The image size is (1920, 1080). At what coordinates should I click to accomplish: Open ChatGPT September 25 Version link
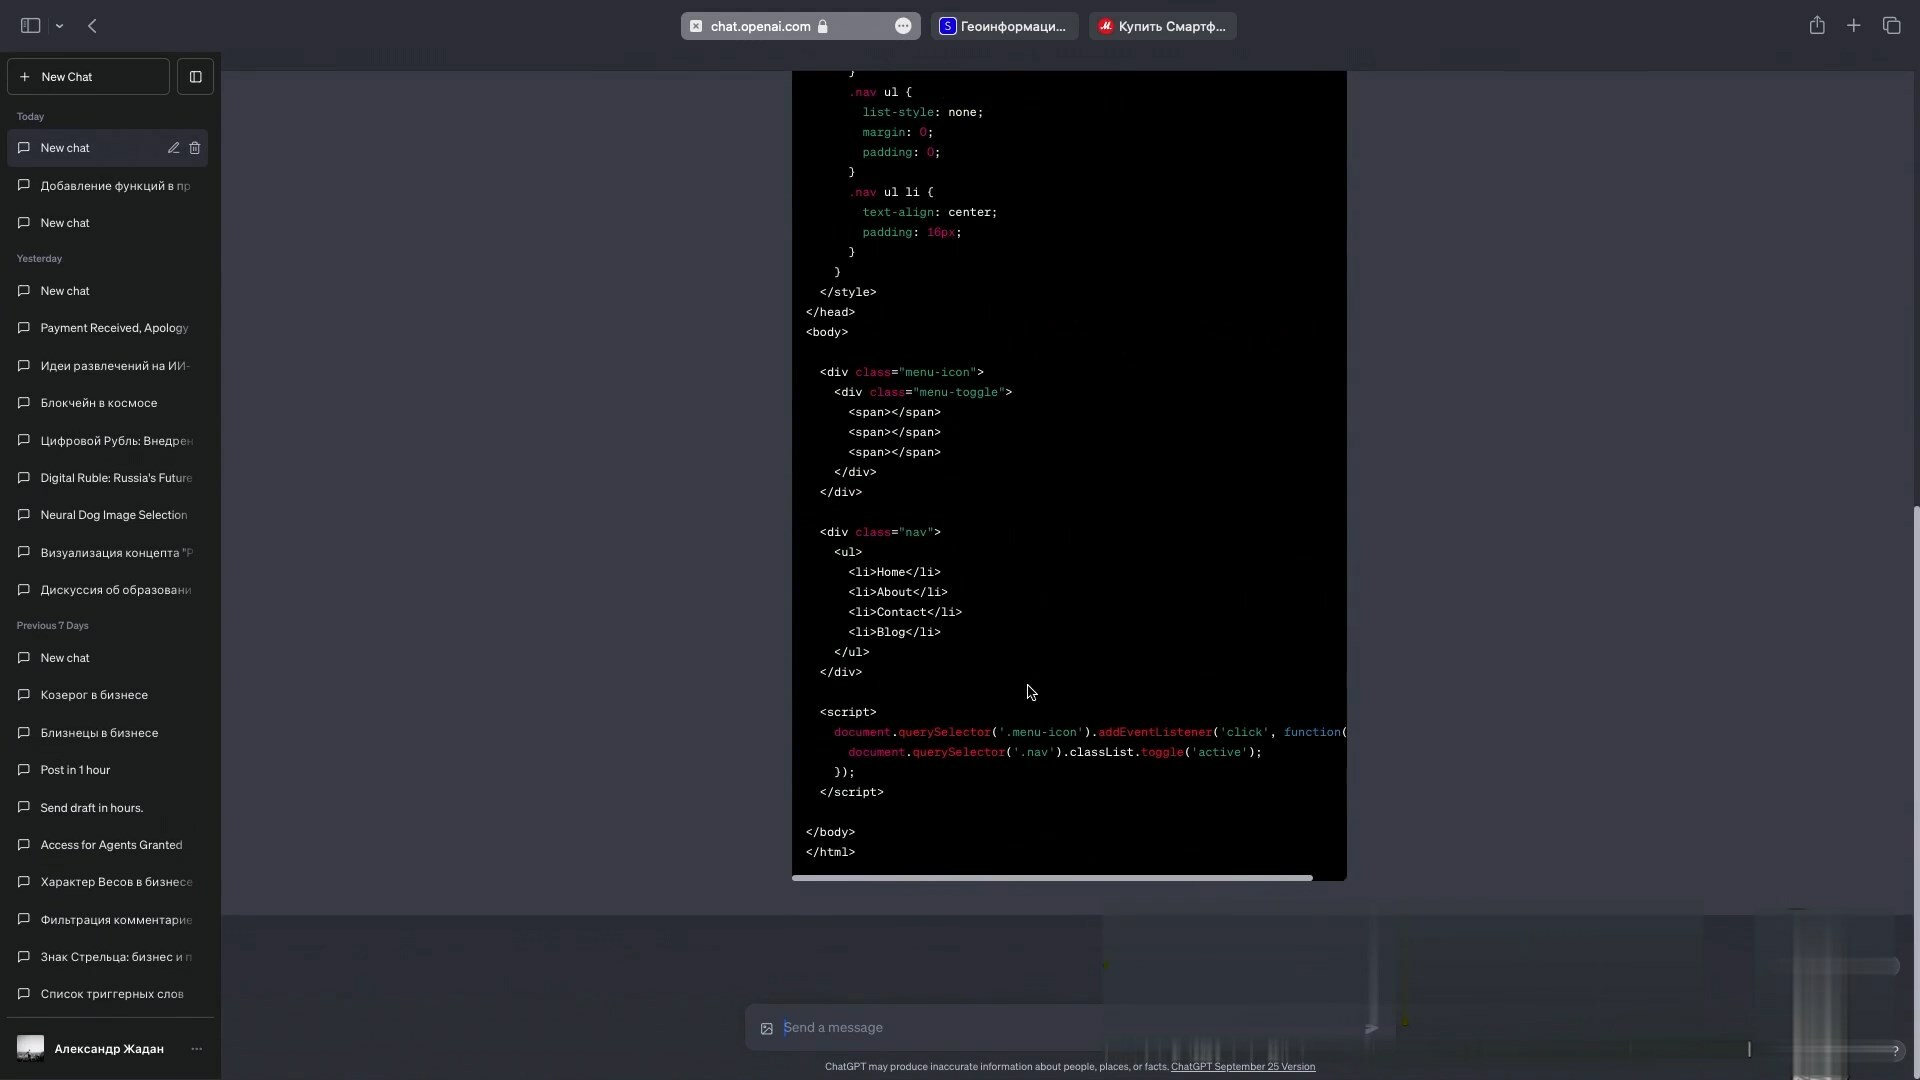(1243, 1067)
